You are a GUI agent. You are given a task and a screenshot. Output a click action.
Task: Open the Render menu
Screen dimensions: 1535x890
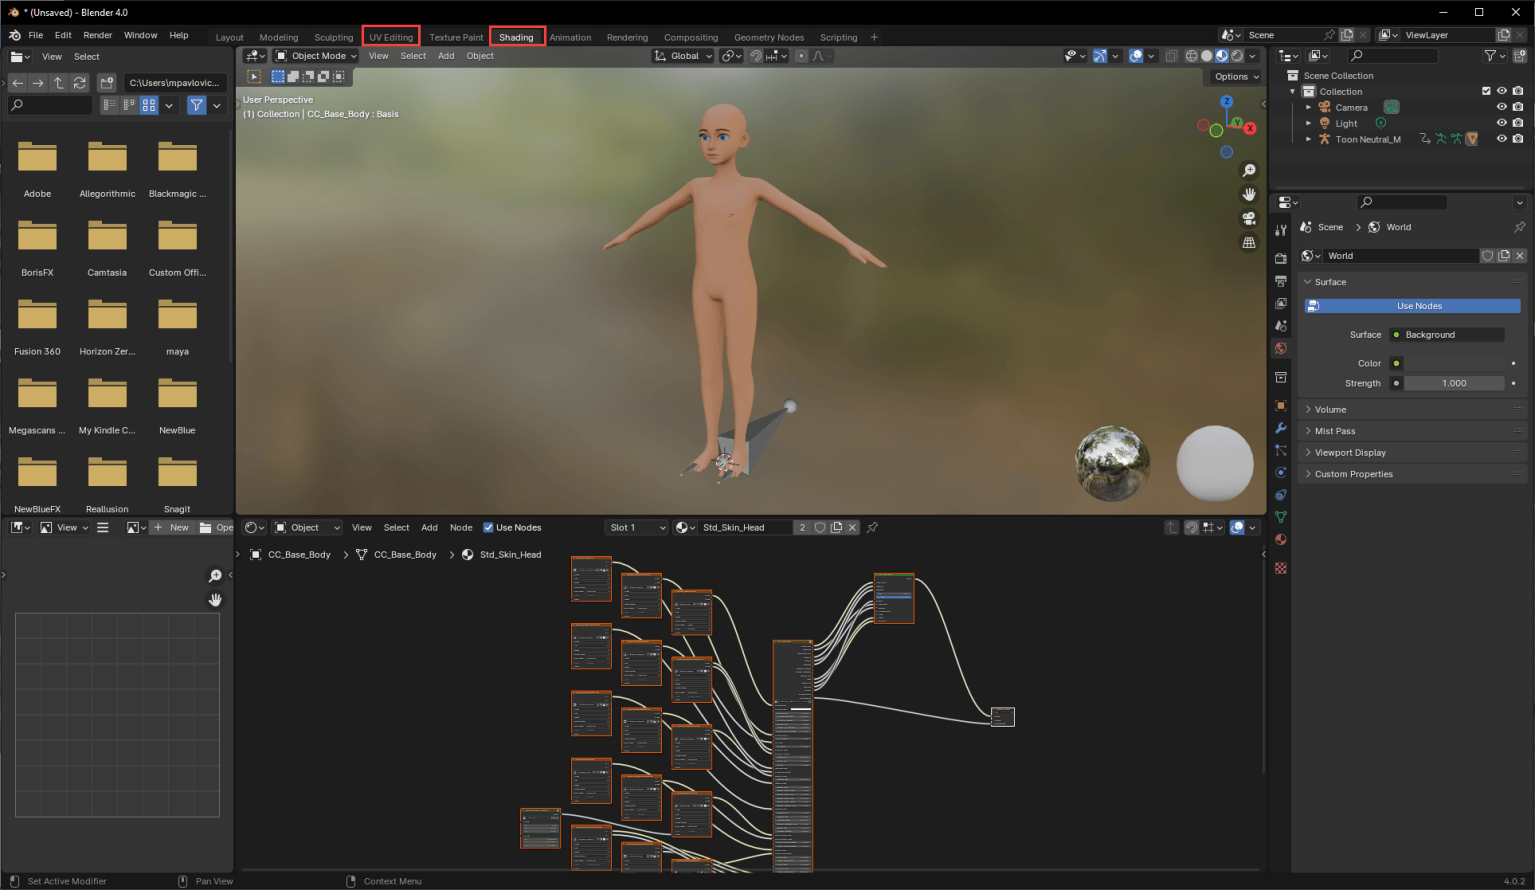pyautogui.click(x=98, y=35)
